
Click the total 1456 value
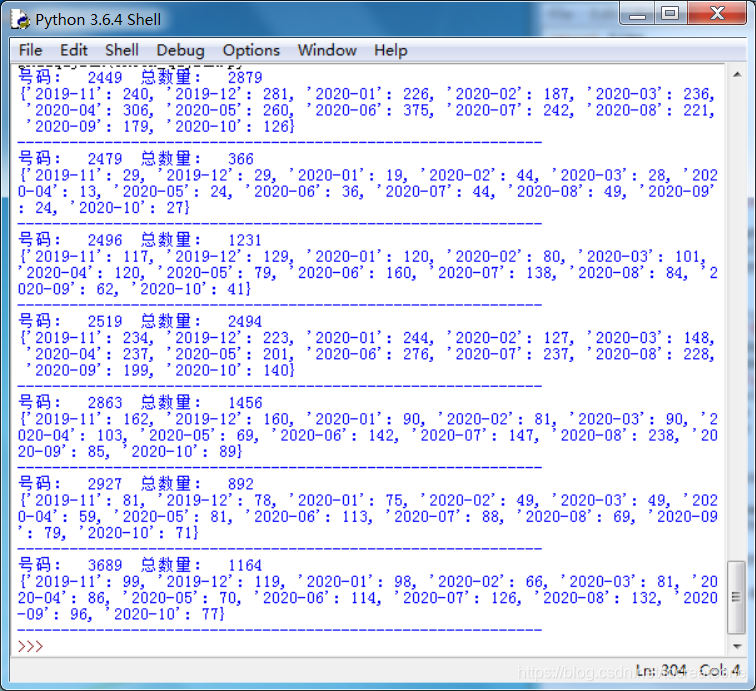click(x=245, y=403)
